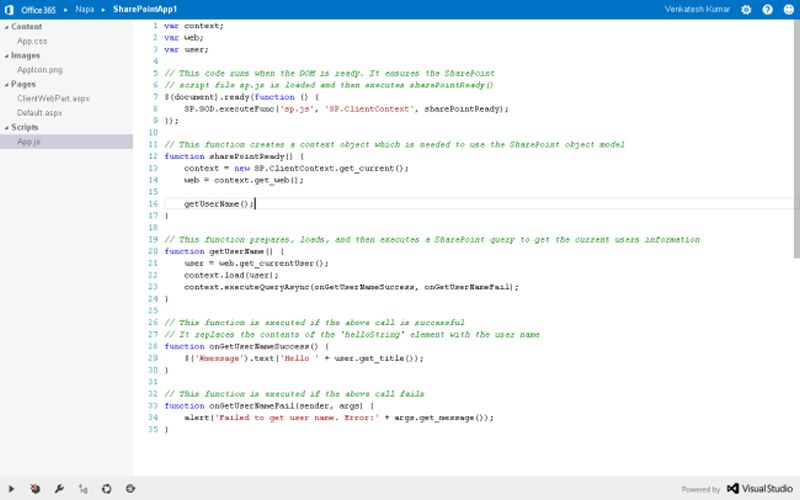Click 'context.executeQueryAsync' on line 23
Image resolution: width=800 pixels, height=500 pixels.
(x=247, y=287)
